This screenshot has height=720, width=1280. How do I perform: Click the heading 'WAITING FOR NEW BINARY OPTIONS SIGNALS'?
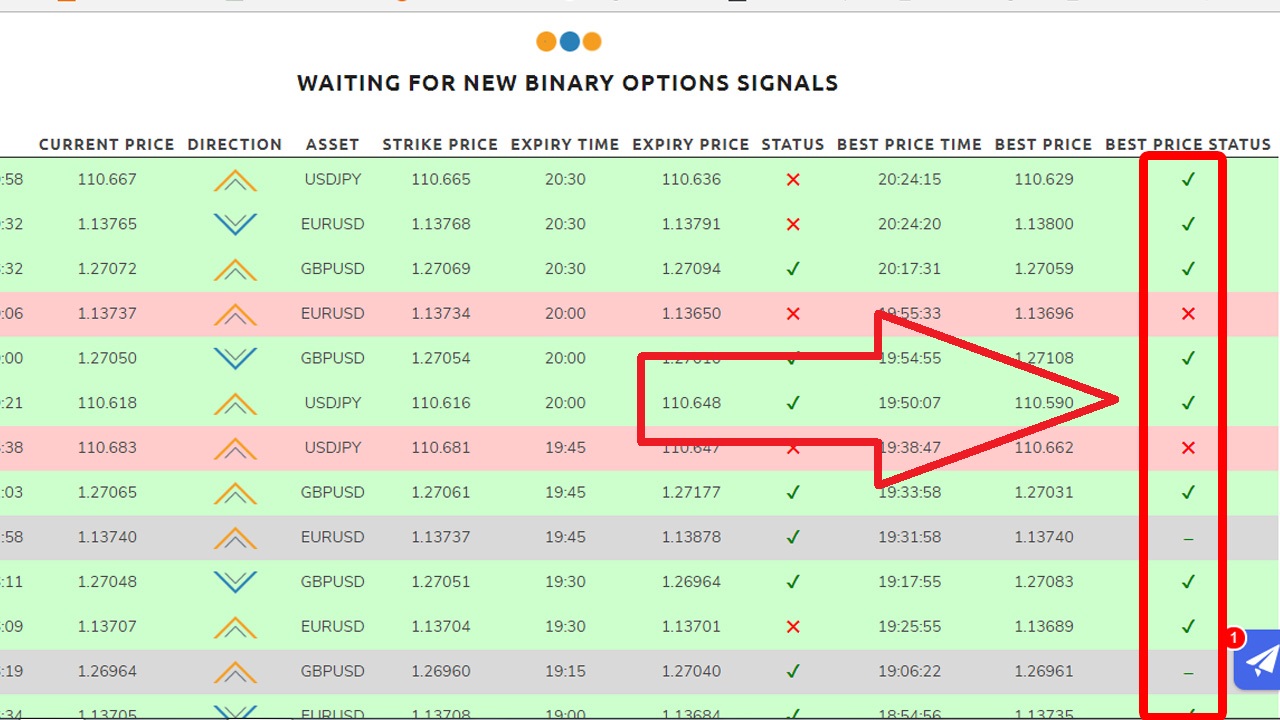(568, 83)
